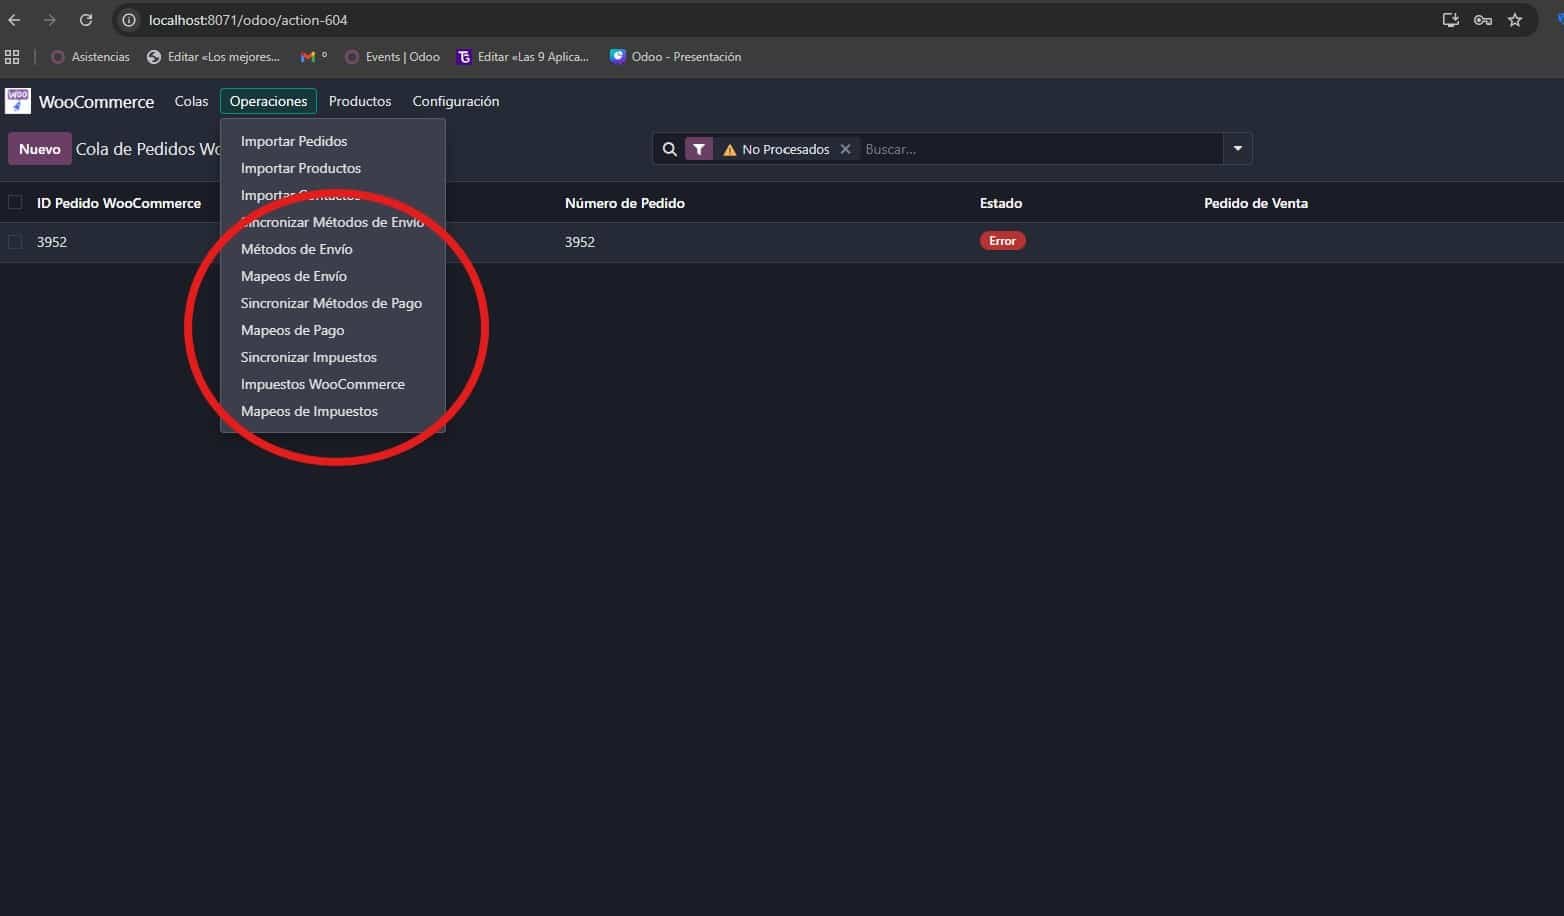Select Importar Pedidos from the Operaciones menu
The height and width of the screenshot is (916, 1564).
click(293, 141)
